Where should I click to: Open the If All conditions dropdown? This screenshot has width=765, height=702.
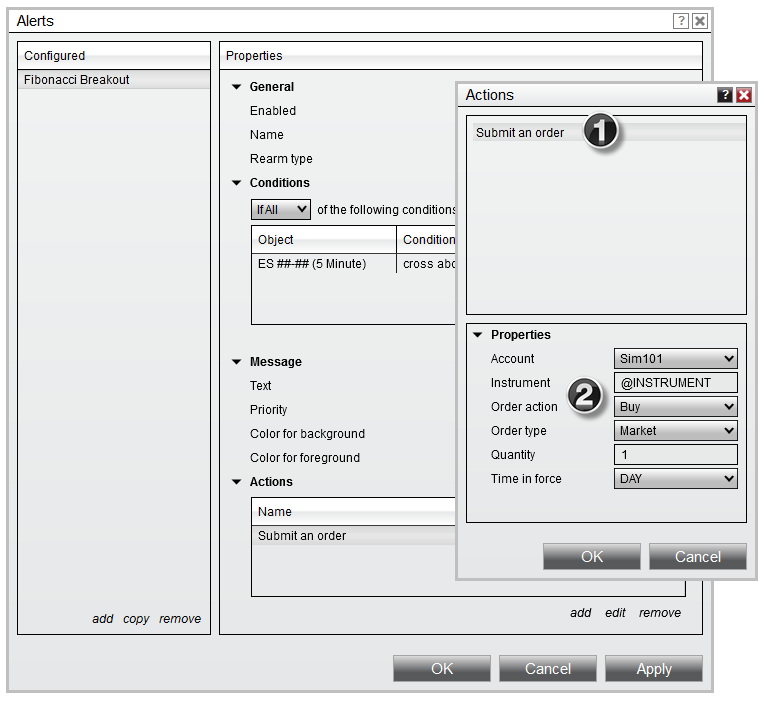[x=280, y=210]
